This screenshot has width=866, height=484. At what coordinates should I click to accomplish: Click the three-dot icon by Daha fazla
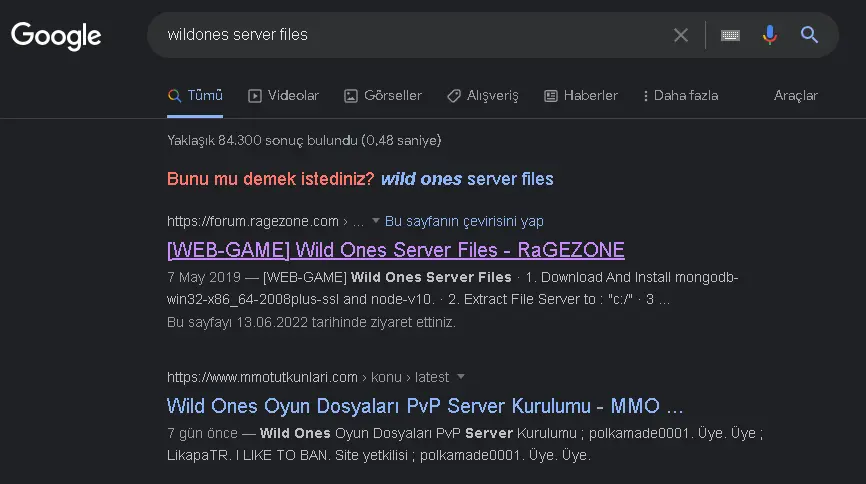(645, 96)
